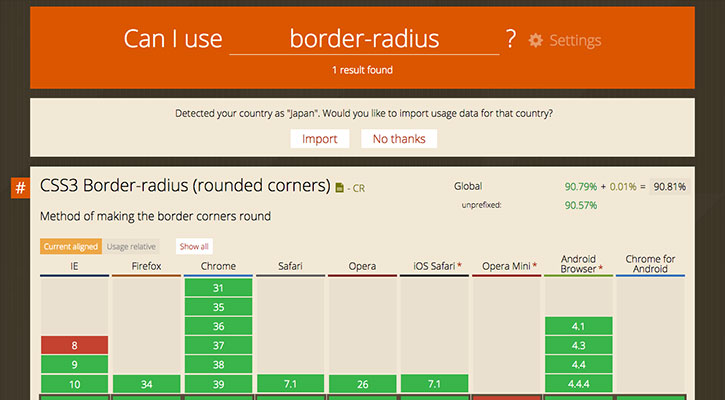The width and height of the screenshot is (725, 400).
Task: Click the 90.79% supported usage value
Action: click(581, 187)
